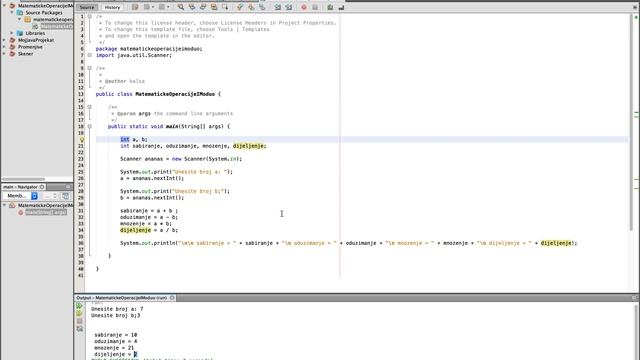The width and height of the screenshot is (640, 360).
Task: Open Members filter dropdown in Navigator
Action: [20, 196]
